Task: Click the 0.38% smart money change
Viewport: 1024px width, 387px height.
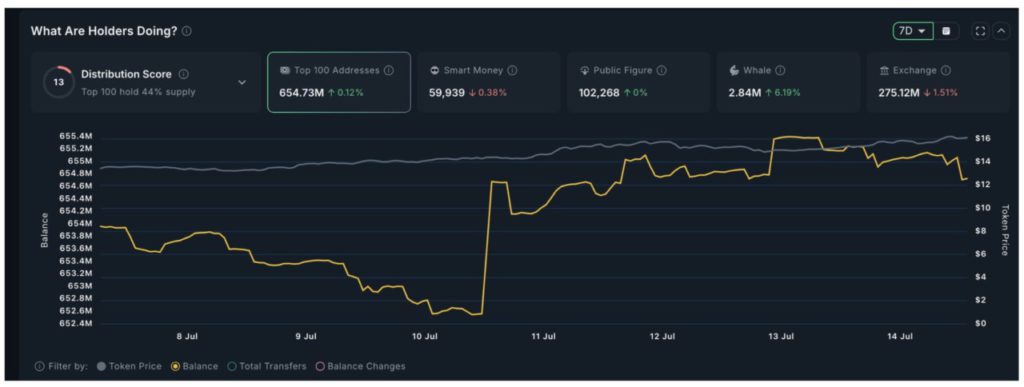Action: point(492,93)
